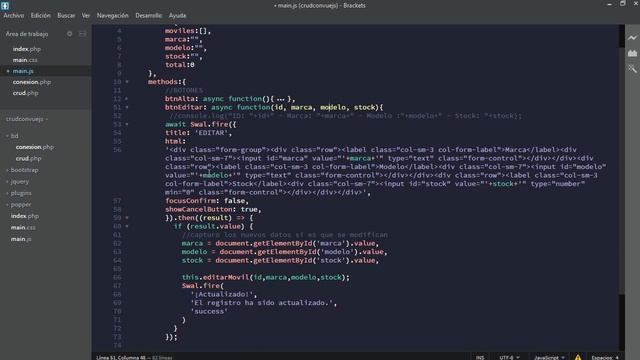Open the Extension Manager brick icon
The image size is (640, 360).
632,53
